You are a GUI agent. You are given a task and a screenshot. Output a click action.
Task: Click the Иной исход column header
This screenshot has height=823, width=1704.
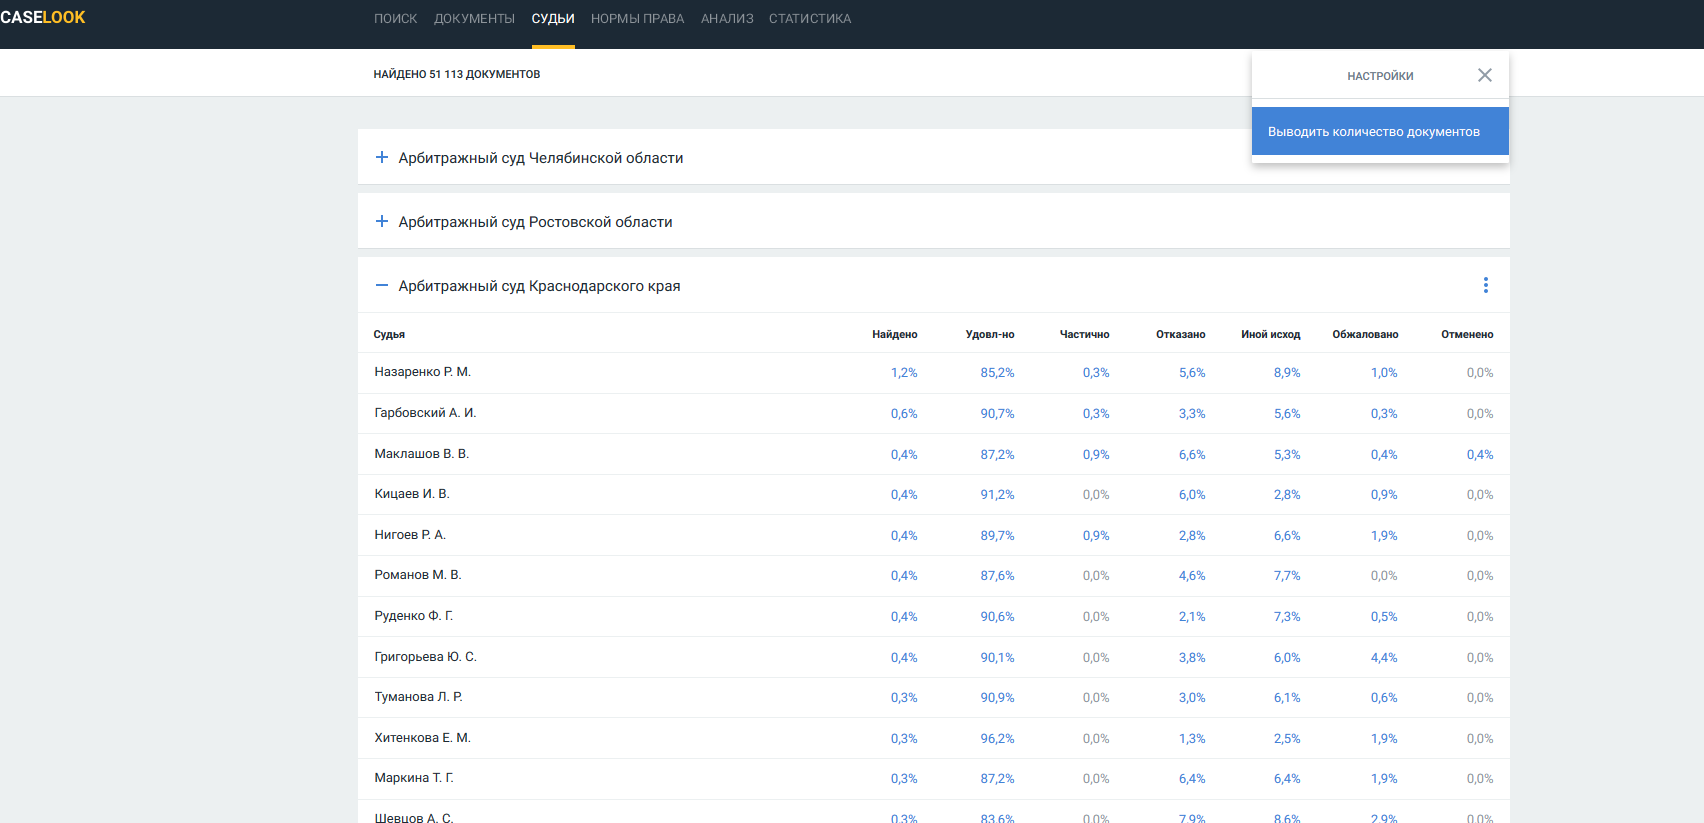(1270, 334)
